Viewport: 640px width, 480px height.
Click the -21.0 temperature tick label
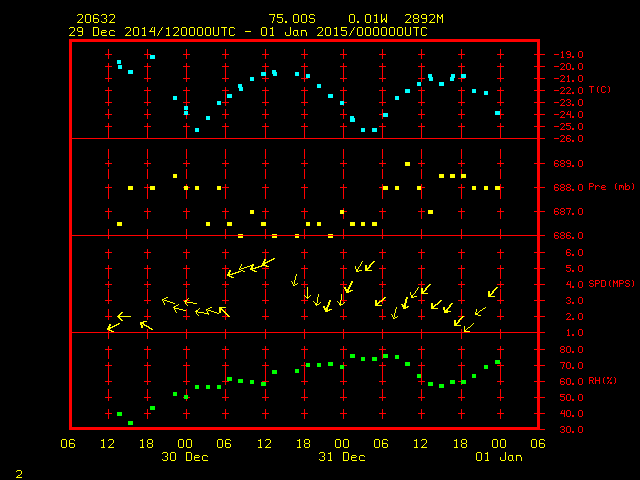[569, 79]
